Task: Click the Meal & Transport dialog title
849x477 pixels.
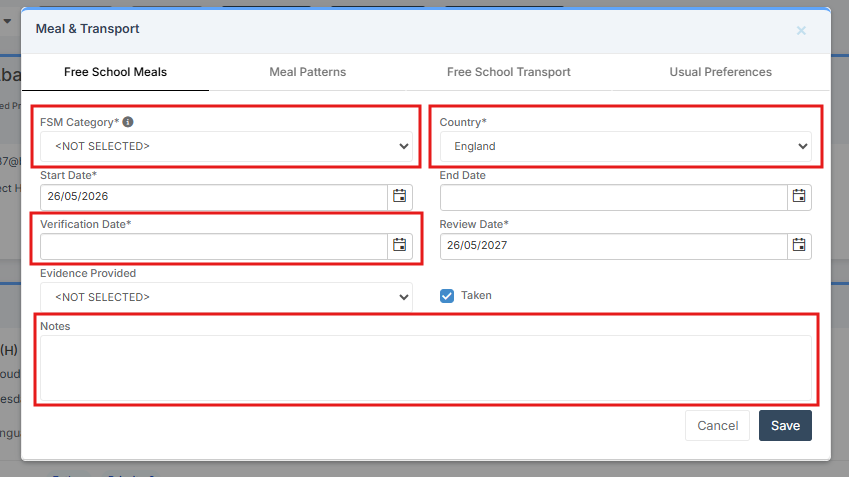Action: click(87, 29)
